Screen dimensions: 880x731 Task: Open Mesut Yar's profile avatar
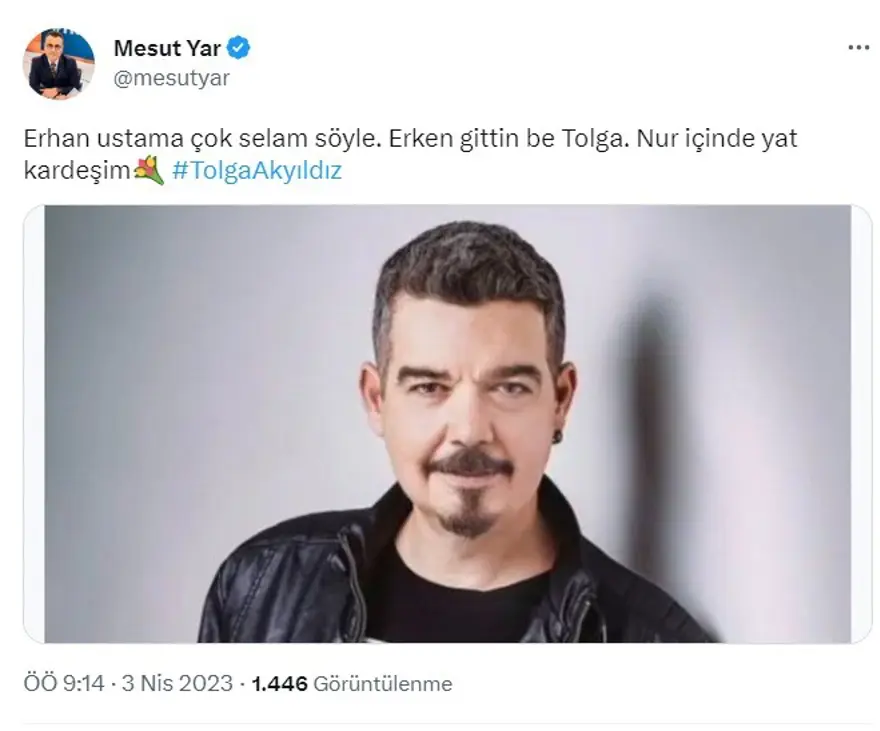coord(58,63)
